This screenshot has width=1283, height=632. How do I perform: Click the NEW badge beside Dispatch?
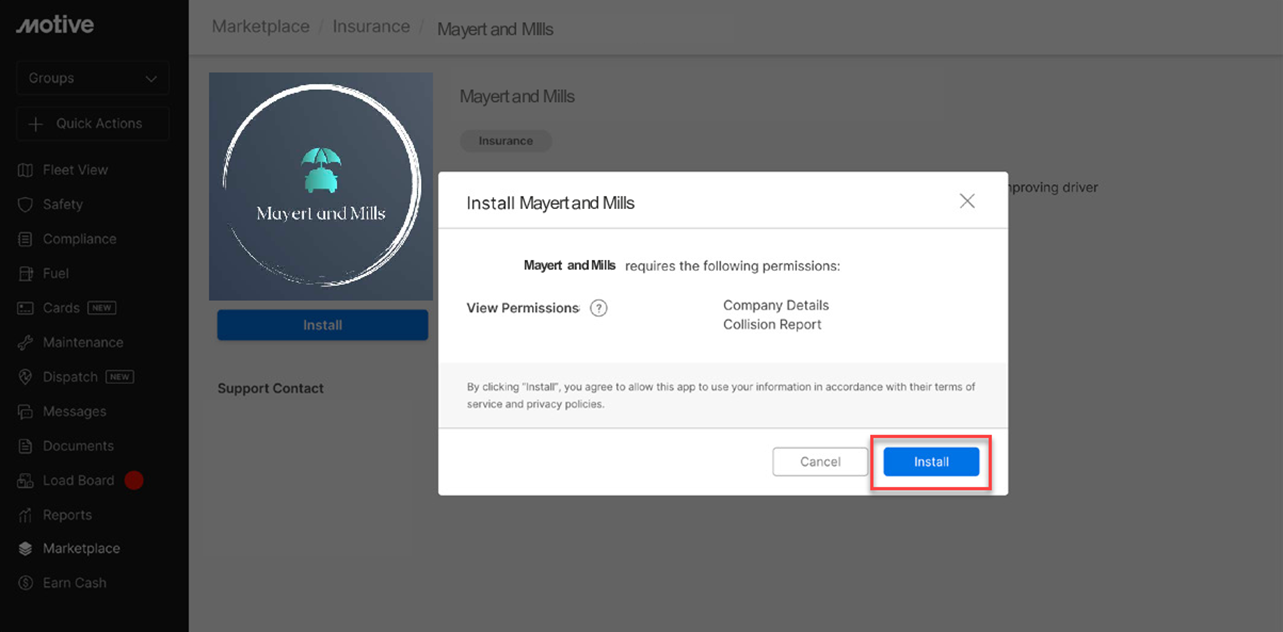(x=120, y=377)
